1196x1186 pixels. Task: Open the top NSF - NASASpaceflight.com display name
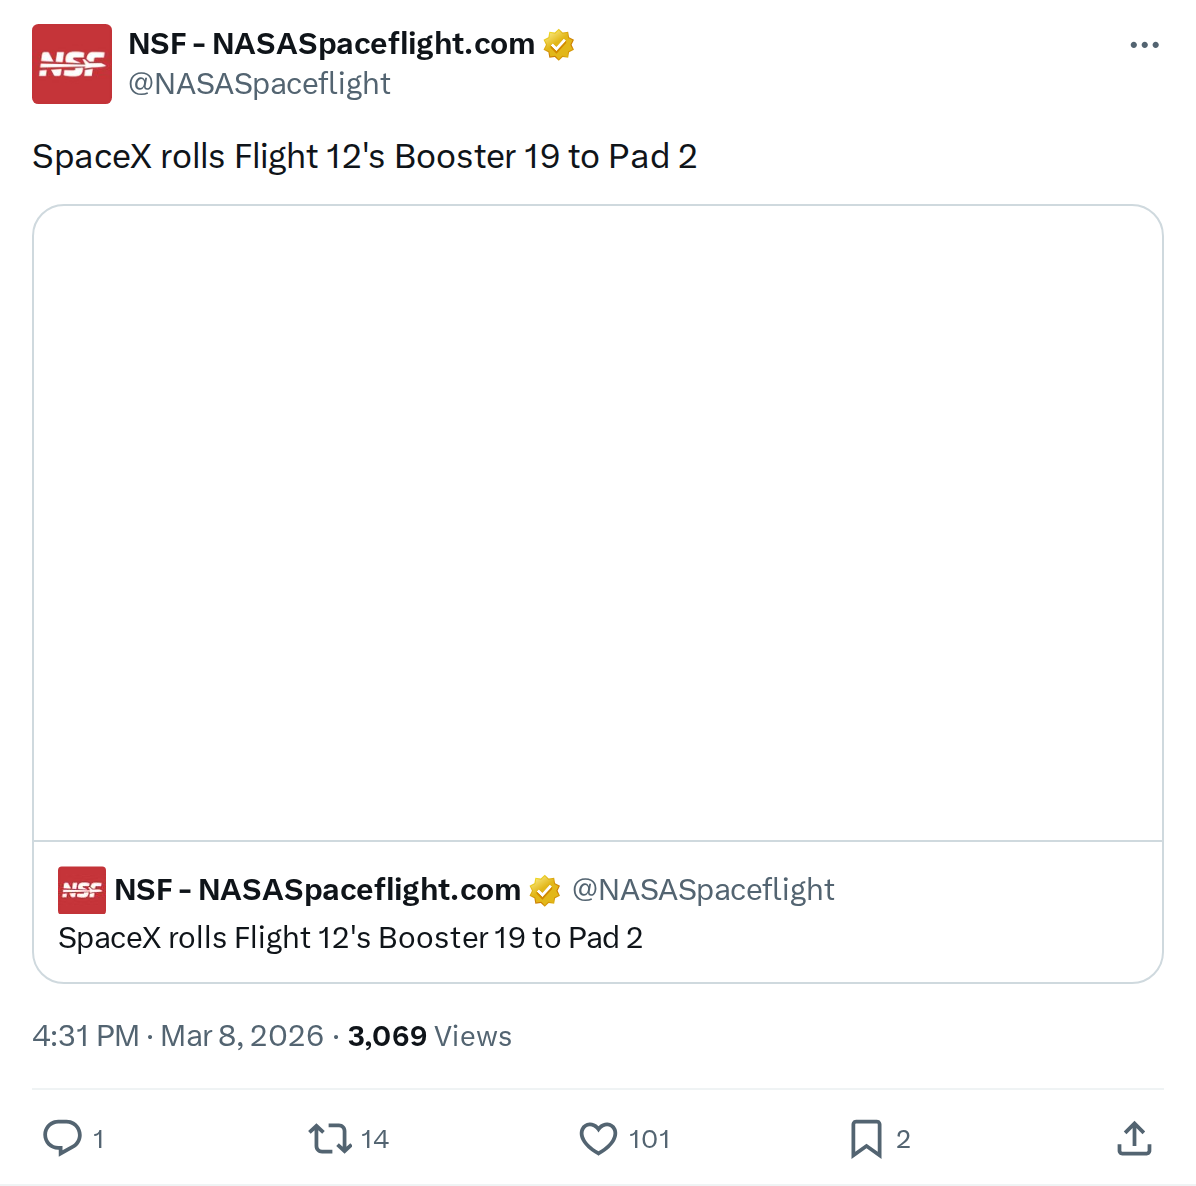click(331, 45)
